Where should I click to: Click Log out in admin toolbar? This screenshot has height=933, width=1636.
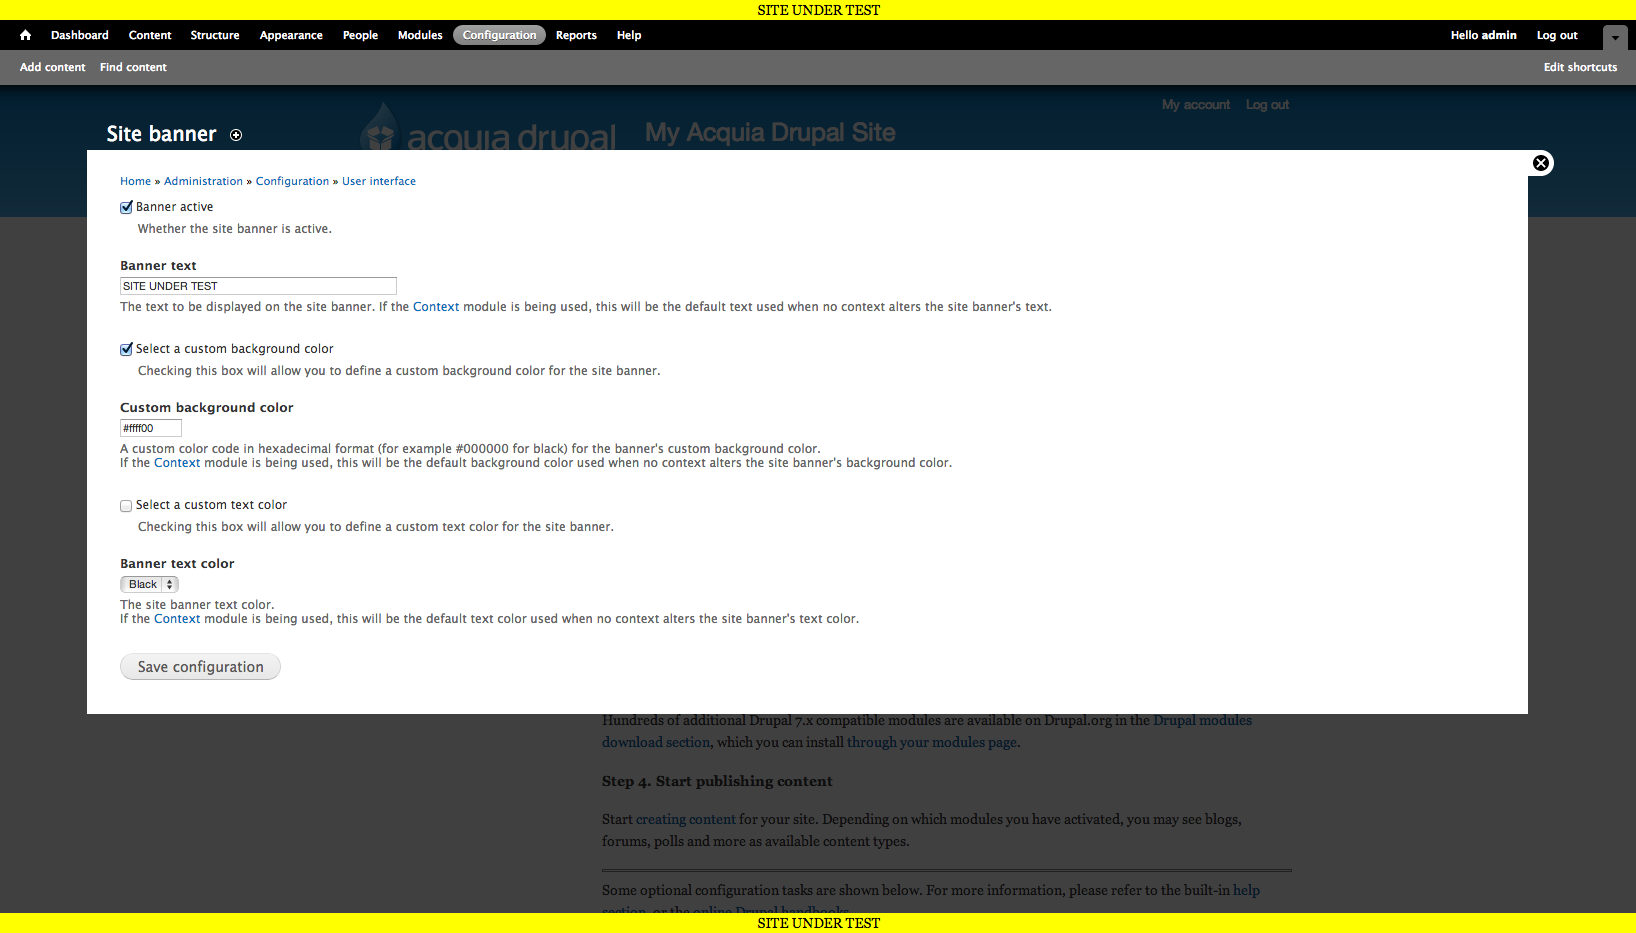pyautogui.click(x=1557, y=35)
